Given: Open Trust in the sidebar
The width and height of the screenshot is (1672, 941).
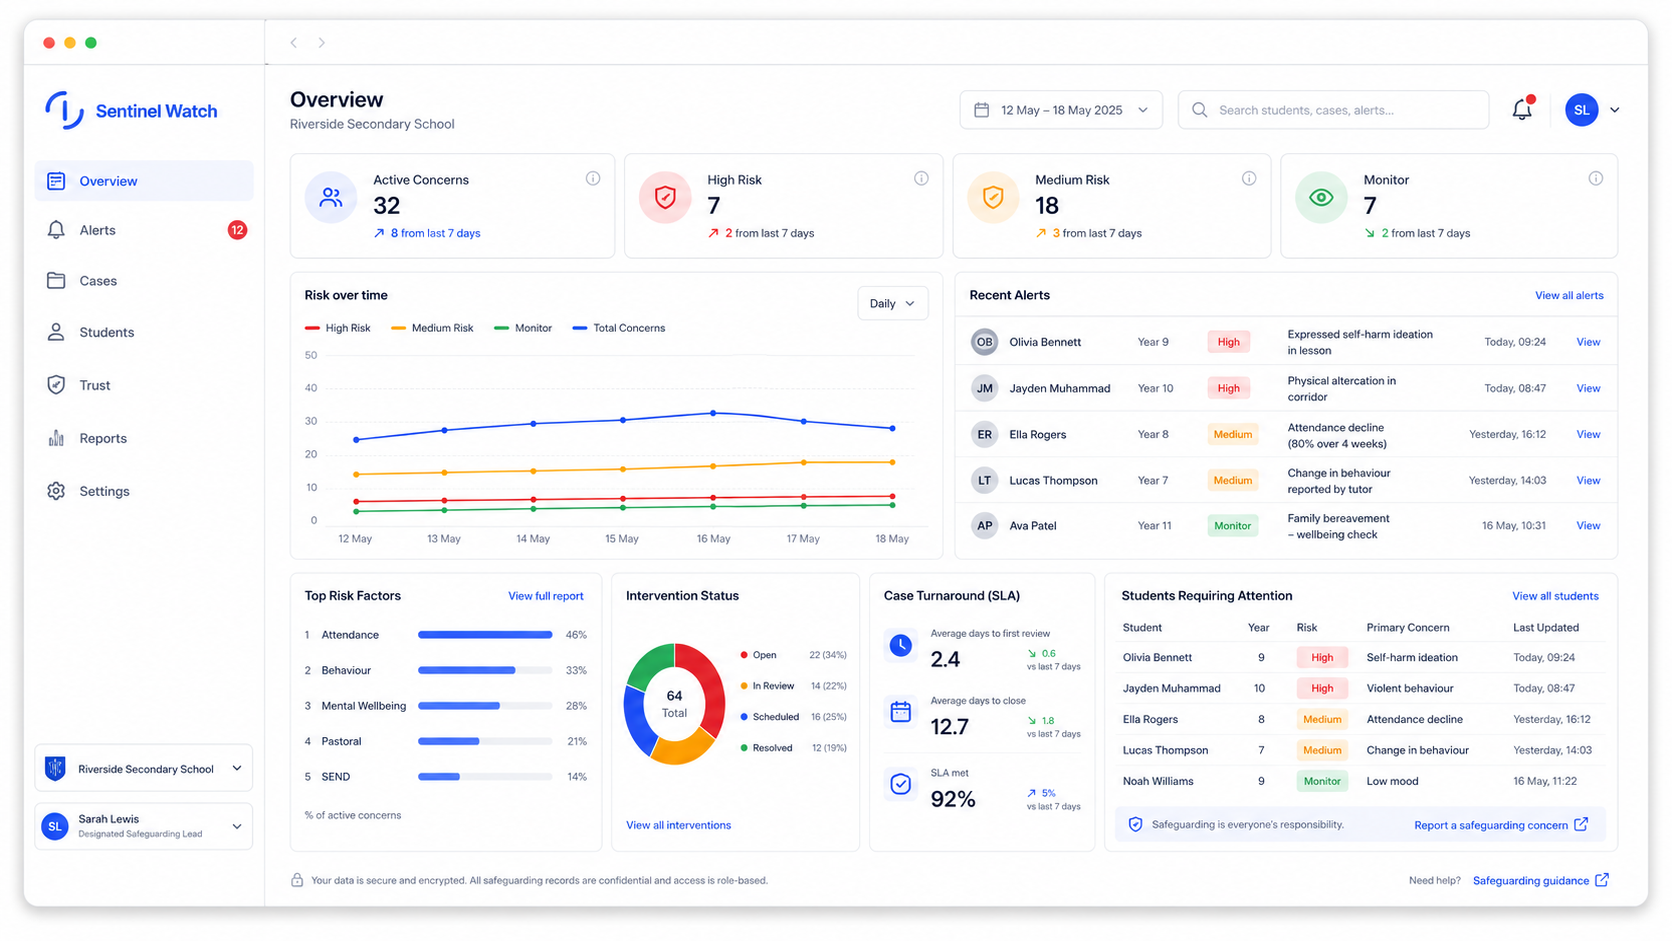Looking at the screenshot, I should (144, 385).
